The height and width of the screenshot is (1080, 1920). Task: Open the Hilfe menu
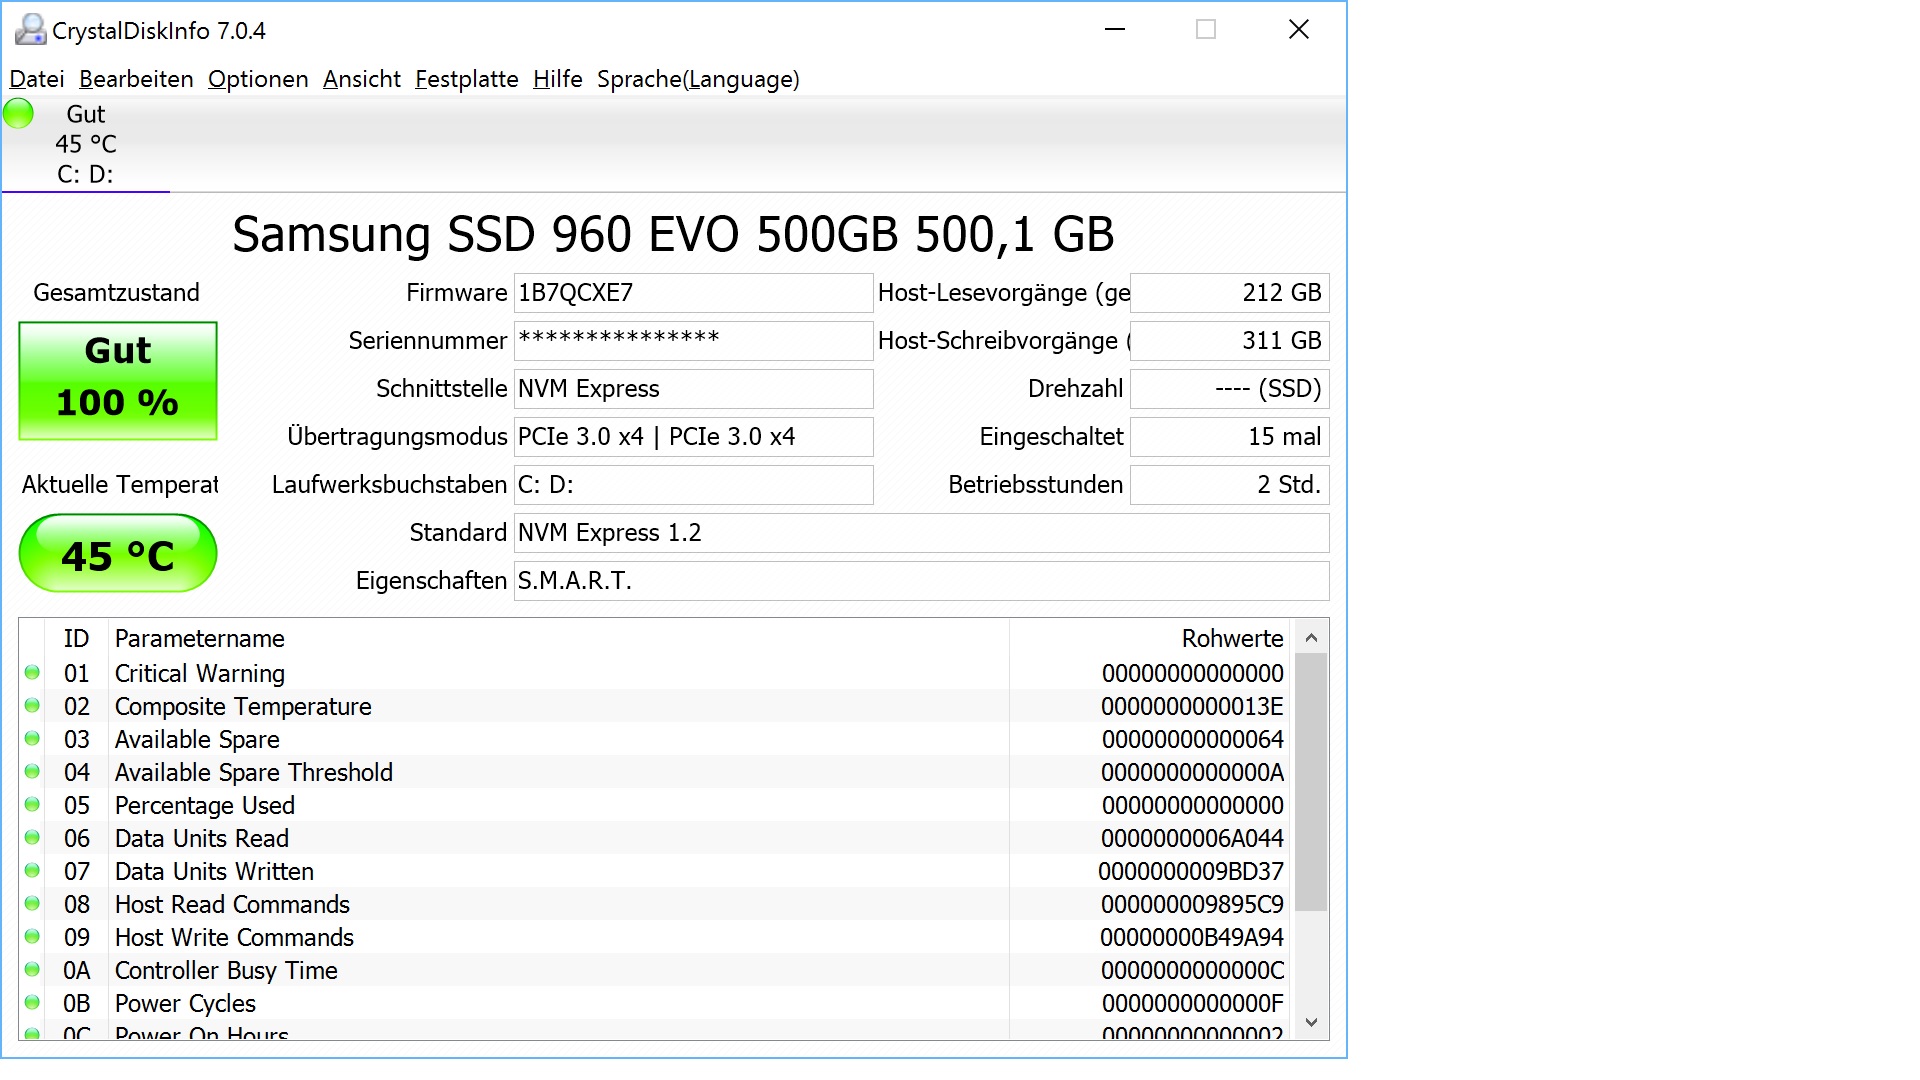click(557, 79)
